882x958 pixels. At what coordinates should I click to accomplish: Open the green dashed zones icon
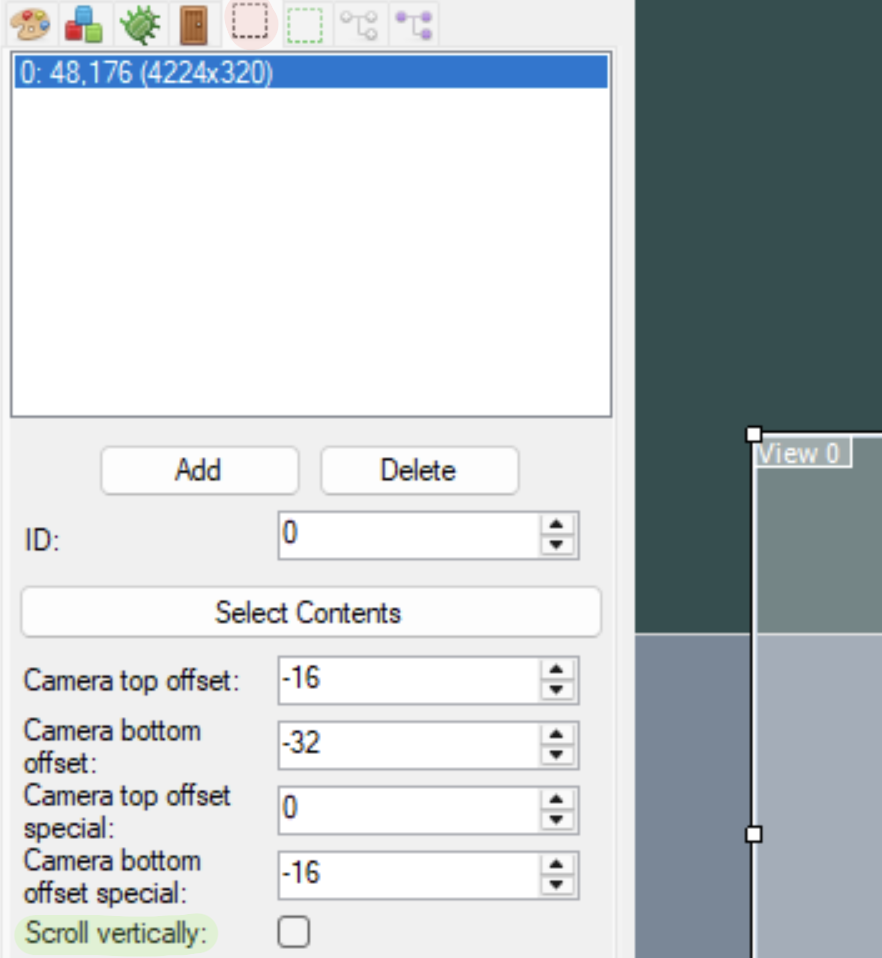pyautogui.click(x=305, y=24)
